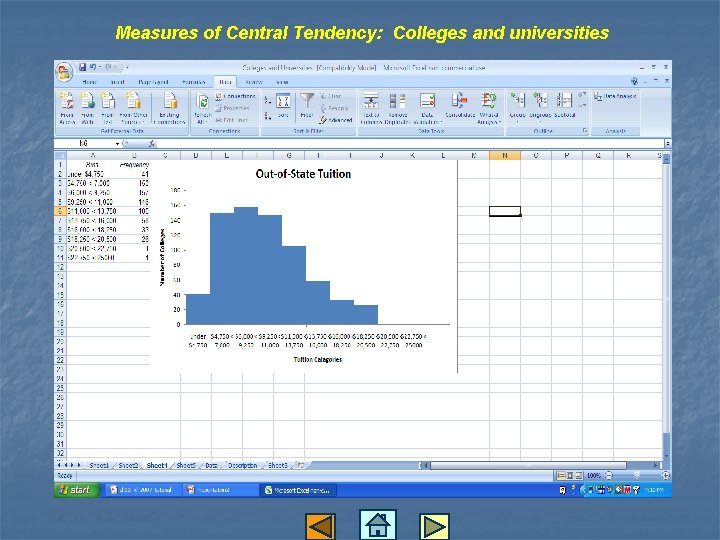This screenshot has height=540, width=720.
Task: Click Advanced filter option
Action: pos(336,120)
